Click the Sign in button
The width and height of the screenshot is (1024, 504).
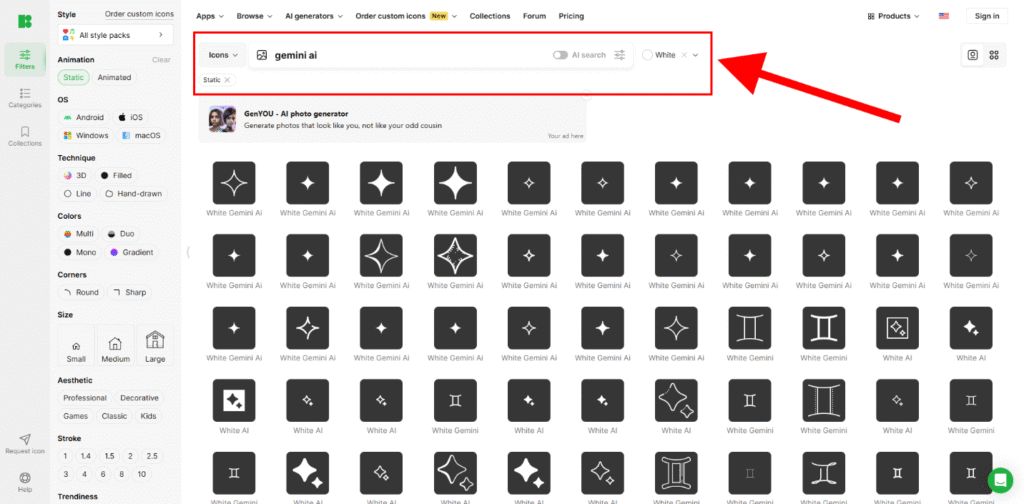(x=986, y=16)
